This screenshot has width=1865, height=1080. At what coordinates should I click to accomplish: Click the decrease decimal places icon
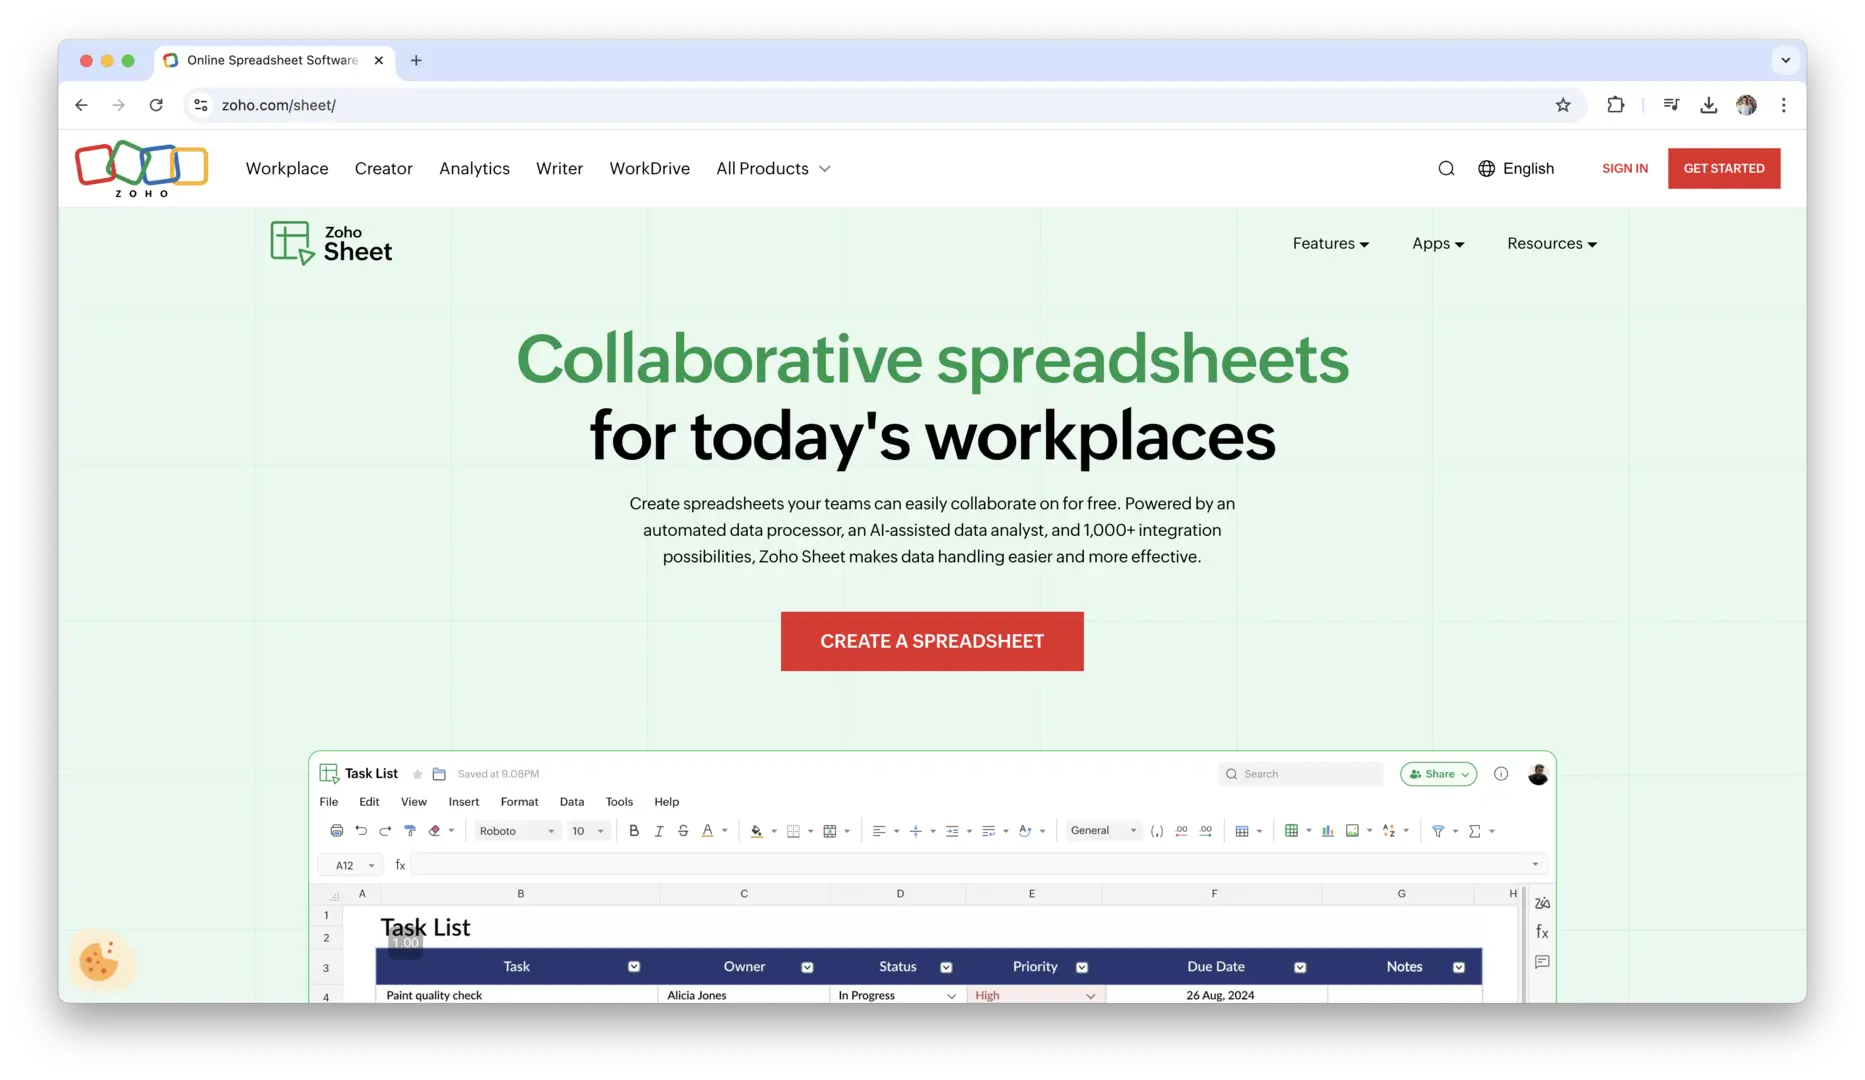coord(1182,831)
